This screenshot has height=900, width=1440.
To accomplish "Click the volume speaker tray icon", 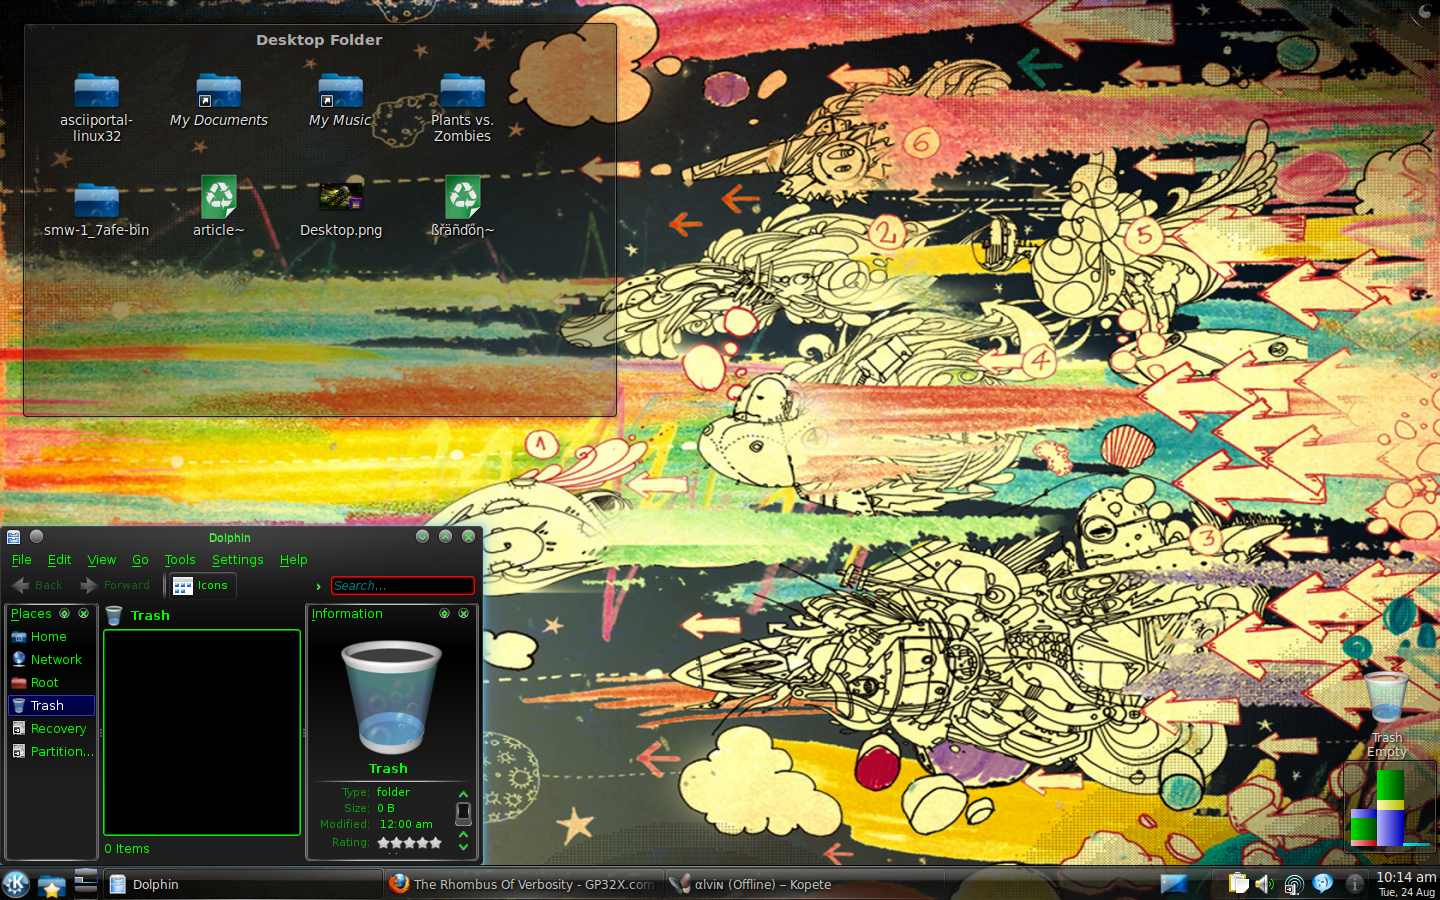I will click(1265, 884).
